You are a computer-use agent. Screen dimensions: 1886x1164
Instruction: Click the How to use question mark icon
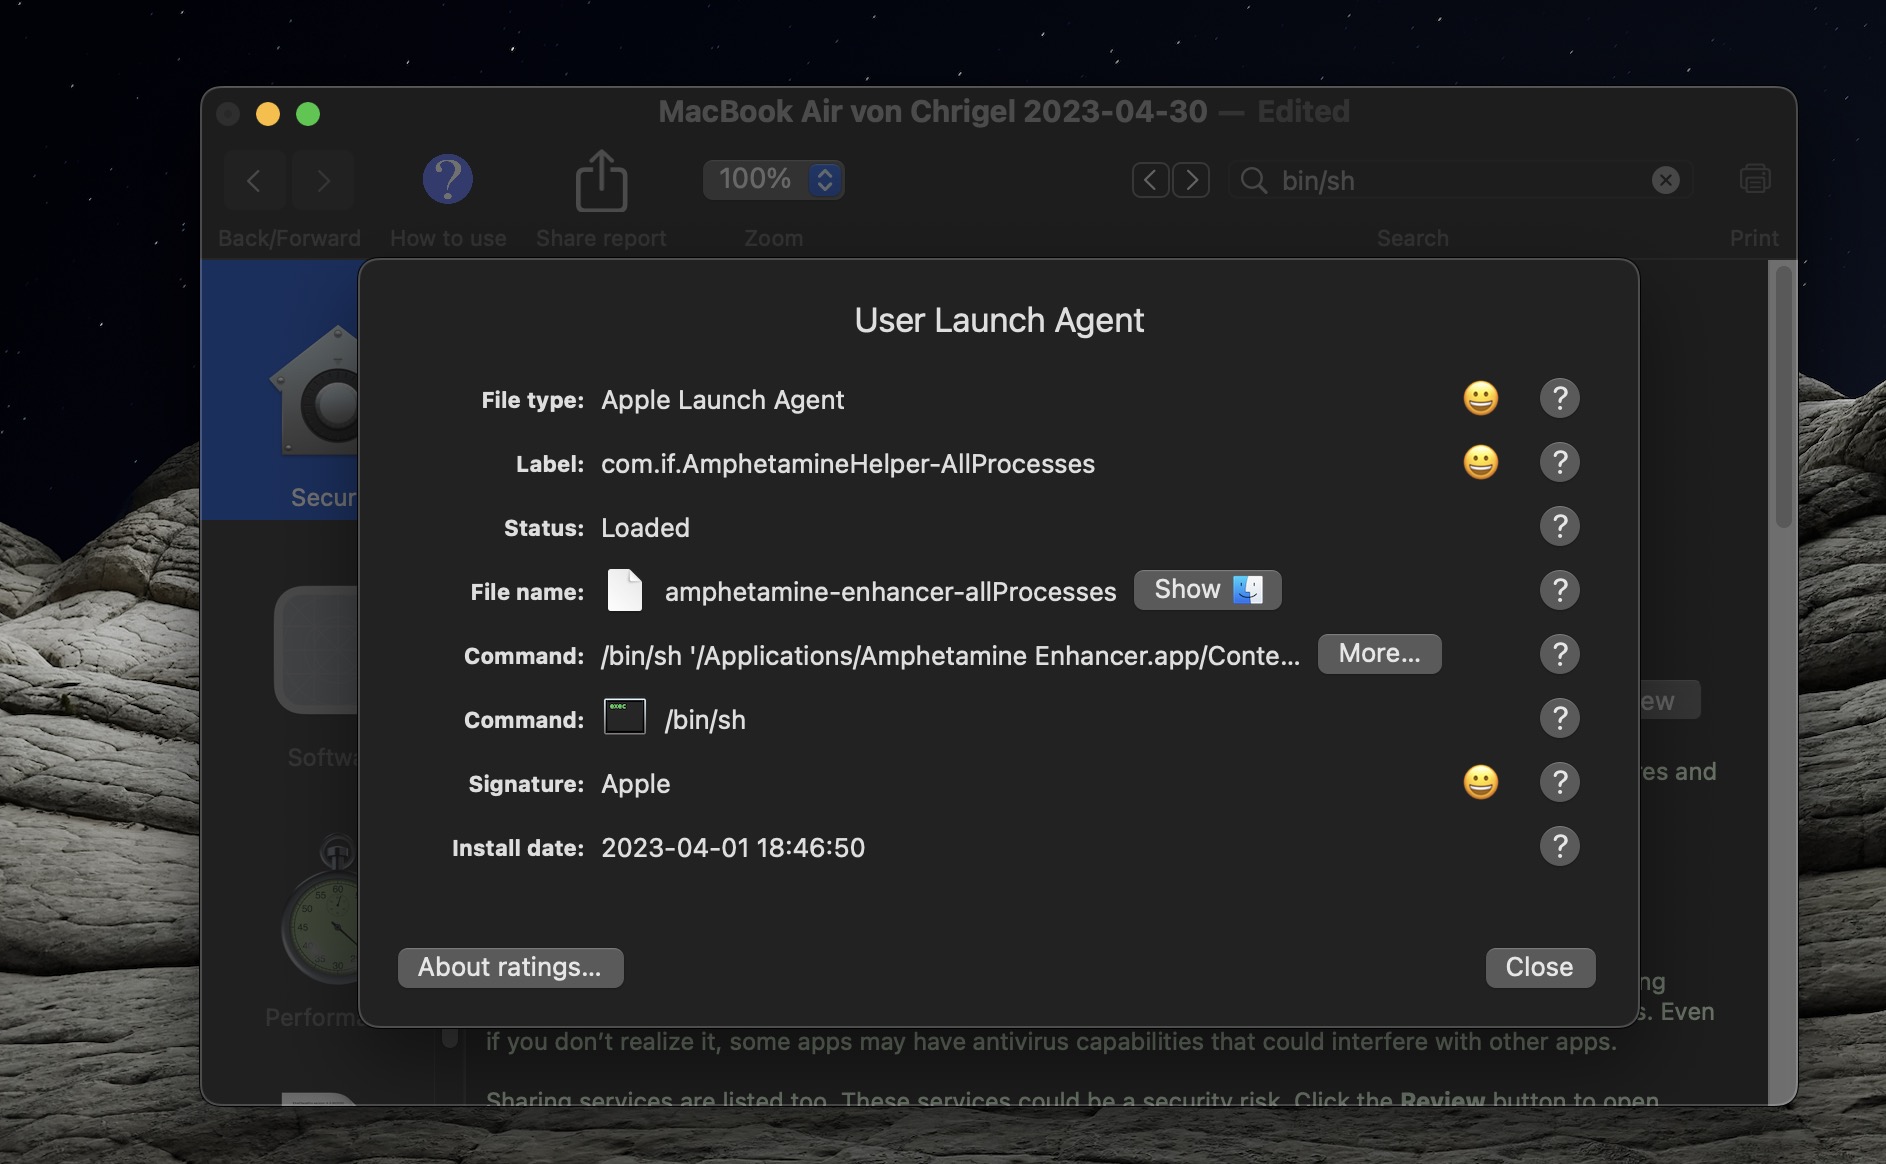tap(448, 180)
